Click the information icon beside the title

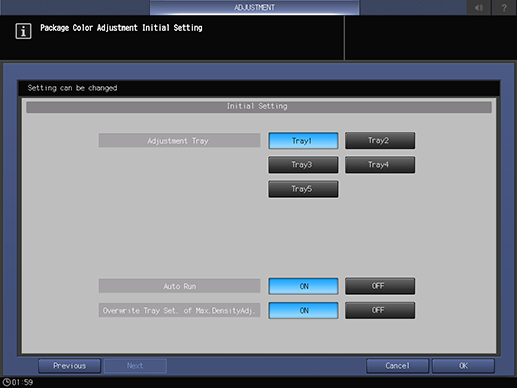pyautogui.click(x=23, y=31)
